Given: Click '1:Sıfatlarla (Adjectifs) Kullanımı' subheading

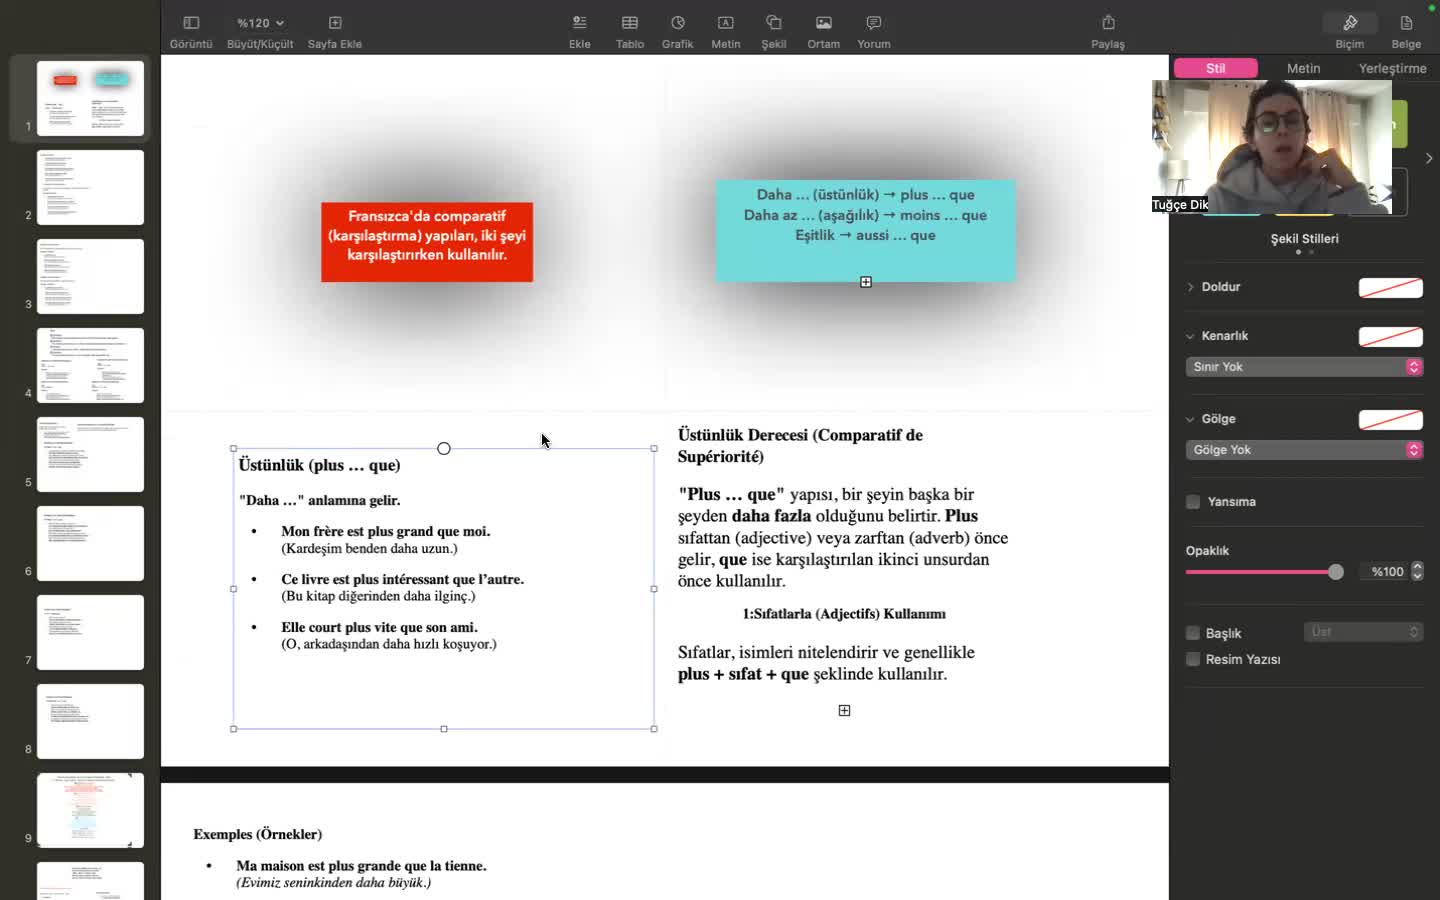Looking at the screenshot, I should tap(844, 614).
